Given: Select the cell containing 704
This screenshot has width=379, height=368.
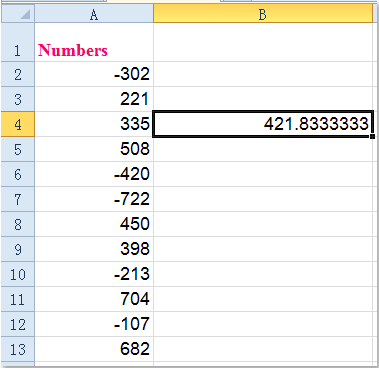Looking at the screenshot, I should click(x=94, y=299).
